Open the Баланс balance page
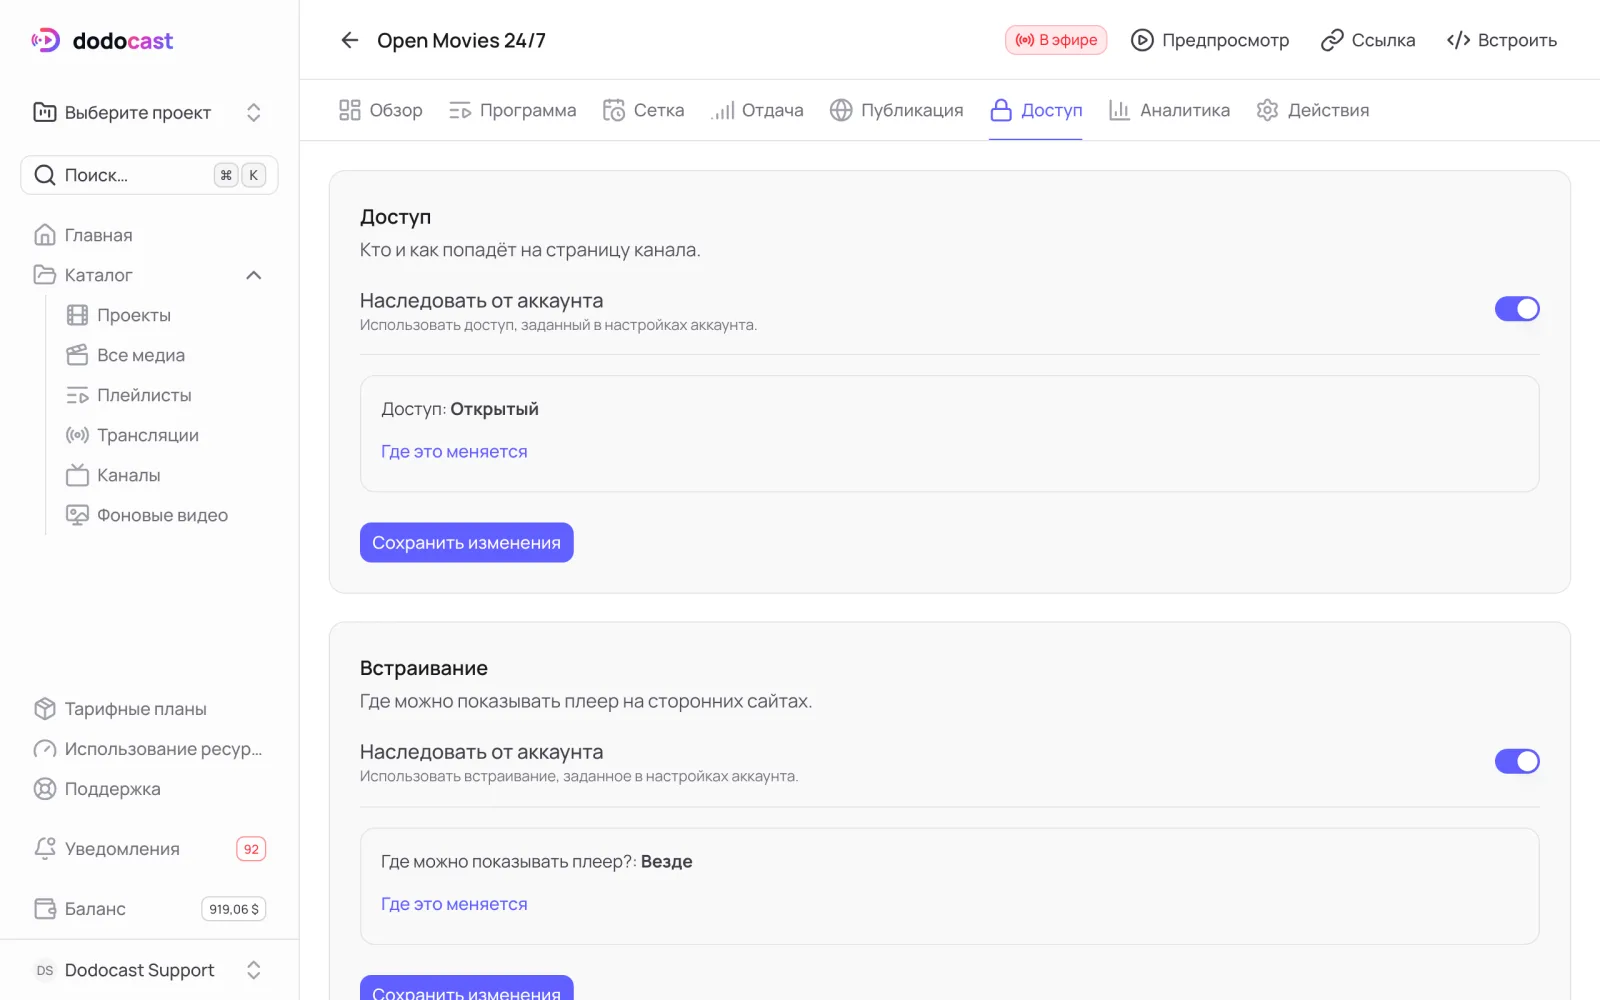This screenshot has width=1600, height=1000. tap(149, 909)
